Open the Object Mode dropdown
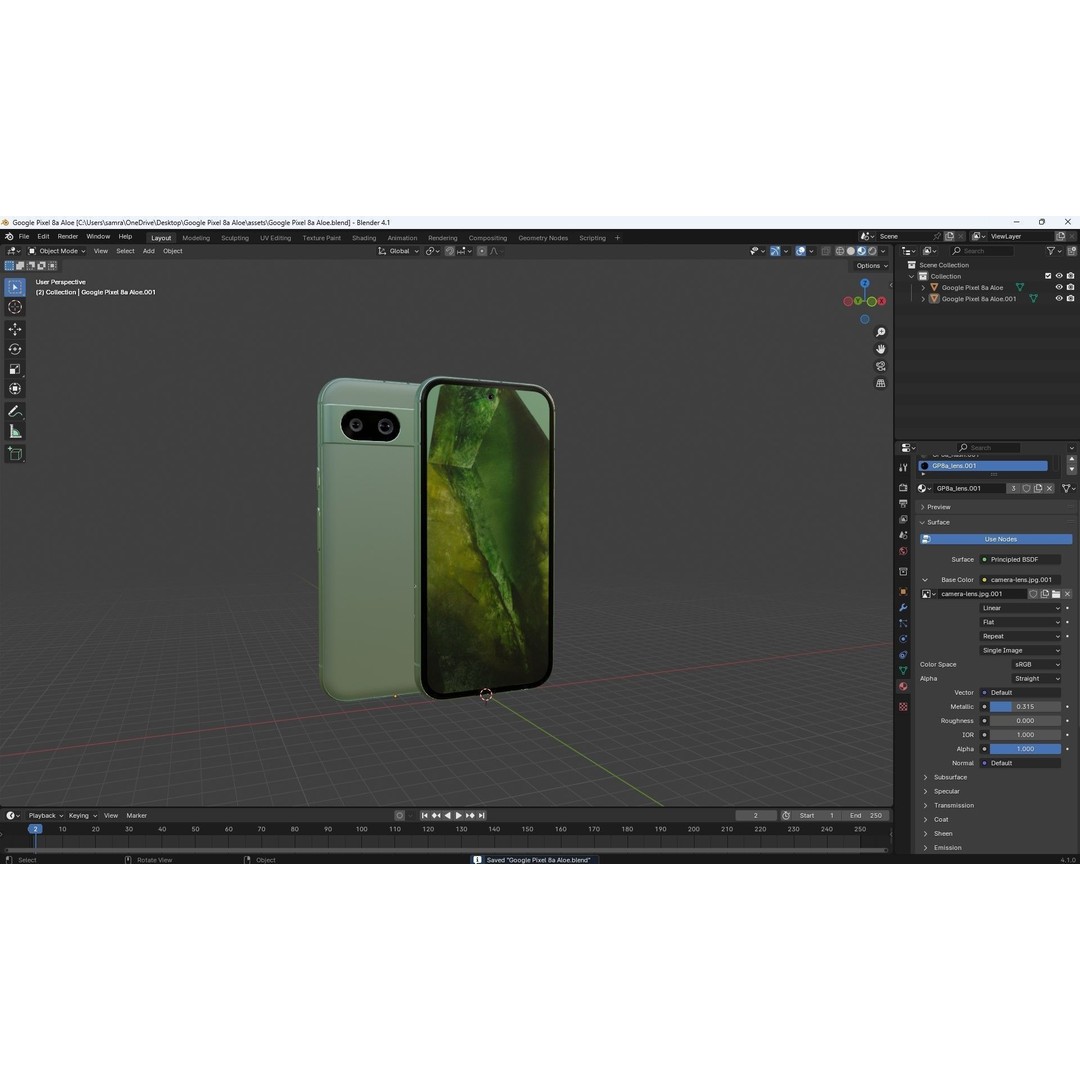The image size is (1080, 1080). click(x=57, y=251)
